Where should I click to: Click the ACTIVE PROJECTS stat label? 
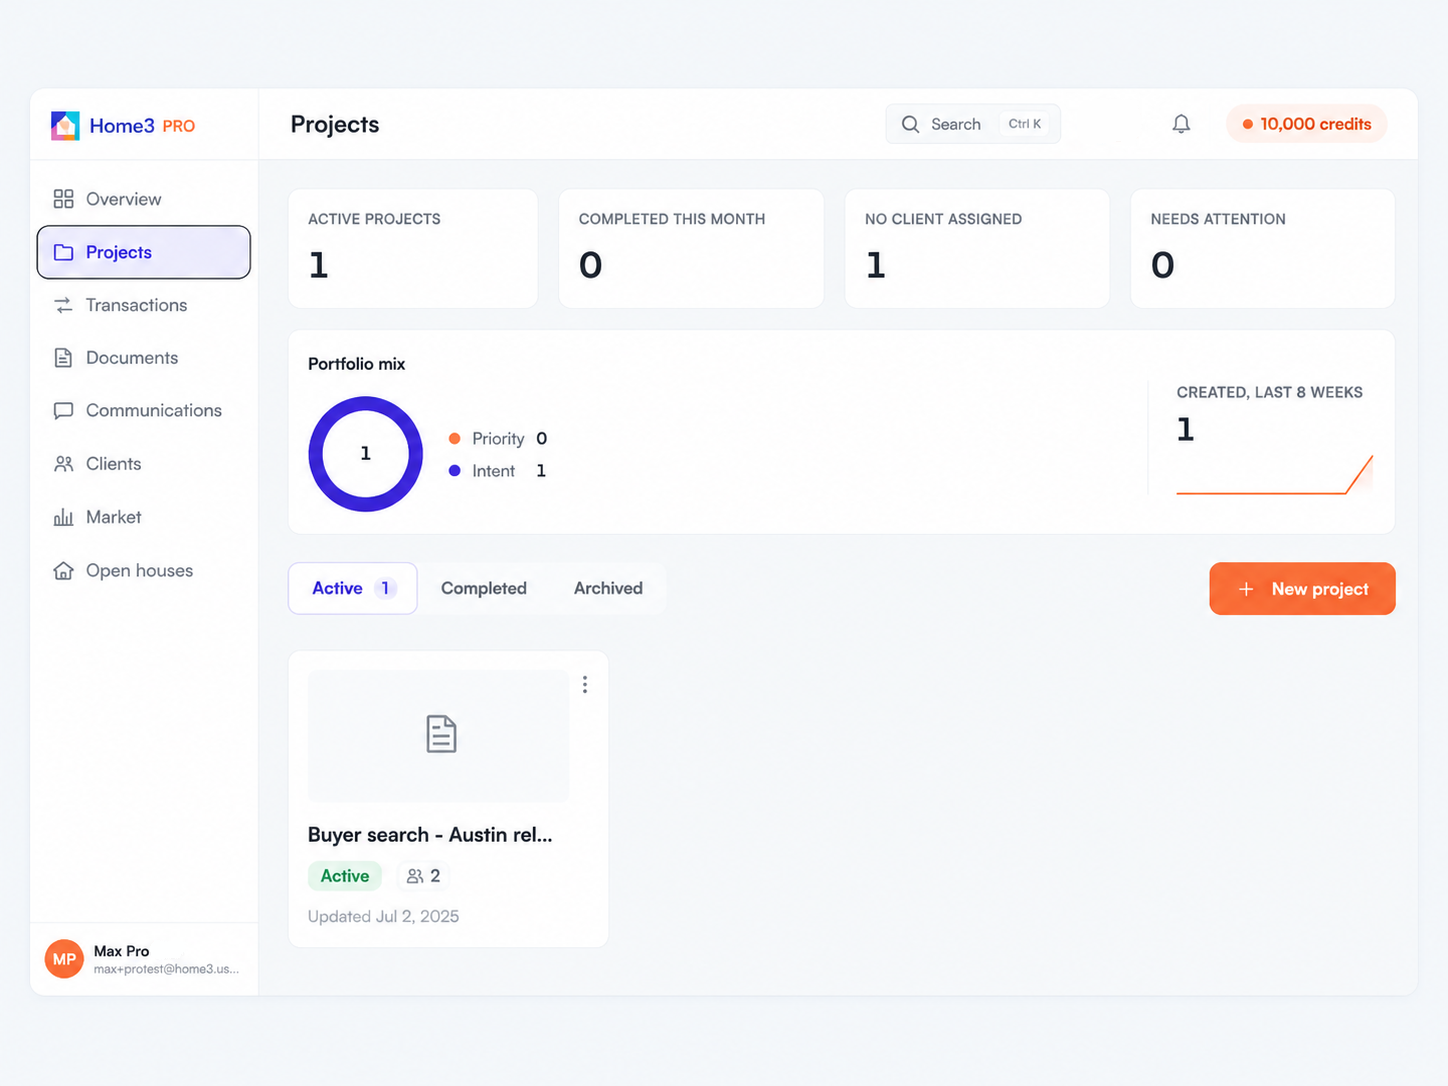click(374, 219)
